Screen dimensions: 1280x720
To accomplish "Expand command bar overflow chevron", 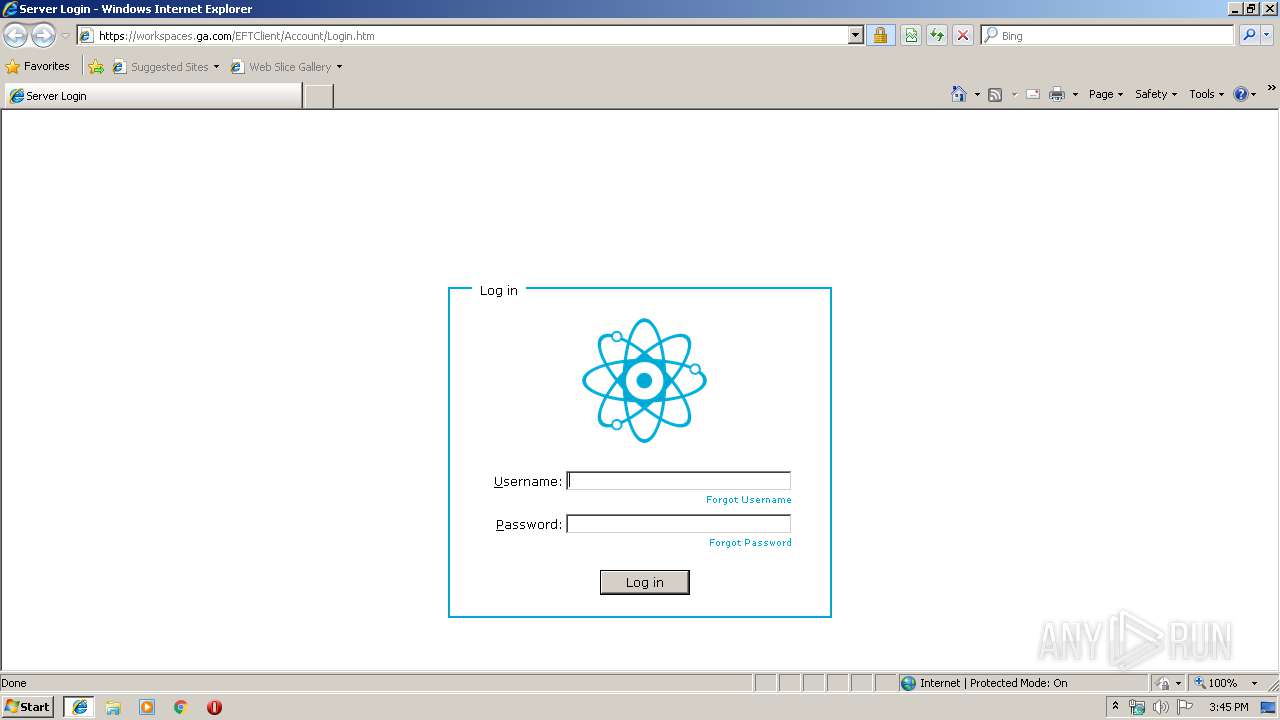I will 1271,88.
